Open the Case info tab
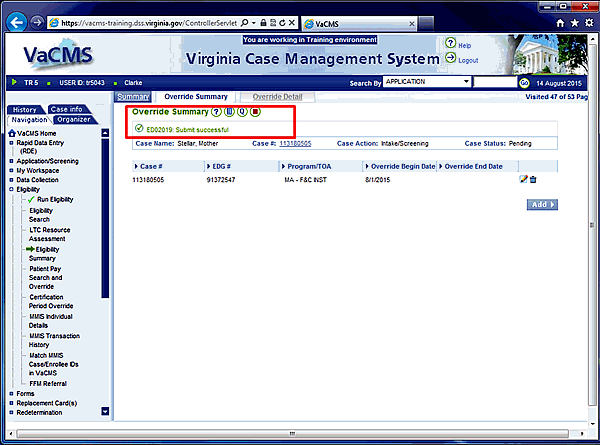Screen dimensions: 600x445 point(67,109)
